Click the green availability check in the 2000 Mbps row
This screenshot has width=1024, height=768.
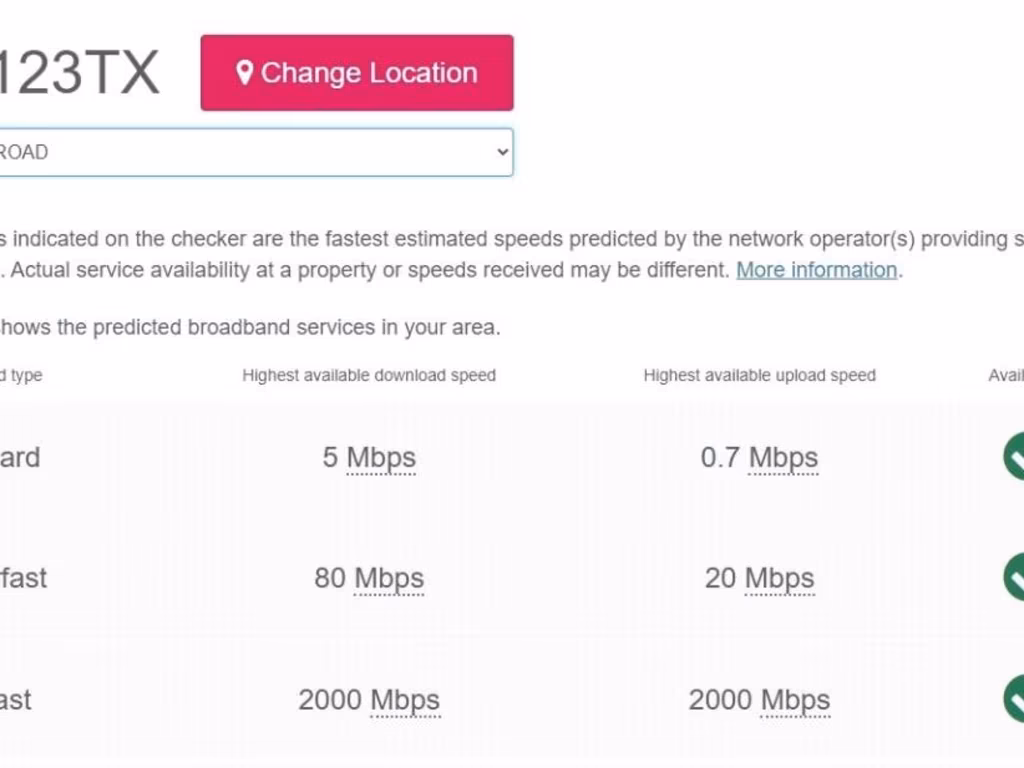pyautogui.click(x=1014, y=699)
